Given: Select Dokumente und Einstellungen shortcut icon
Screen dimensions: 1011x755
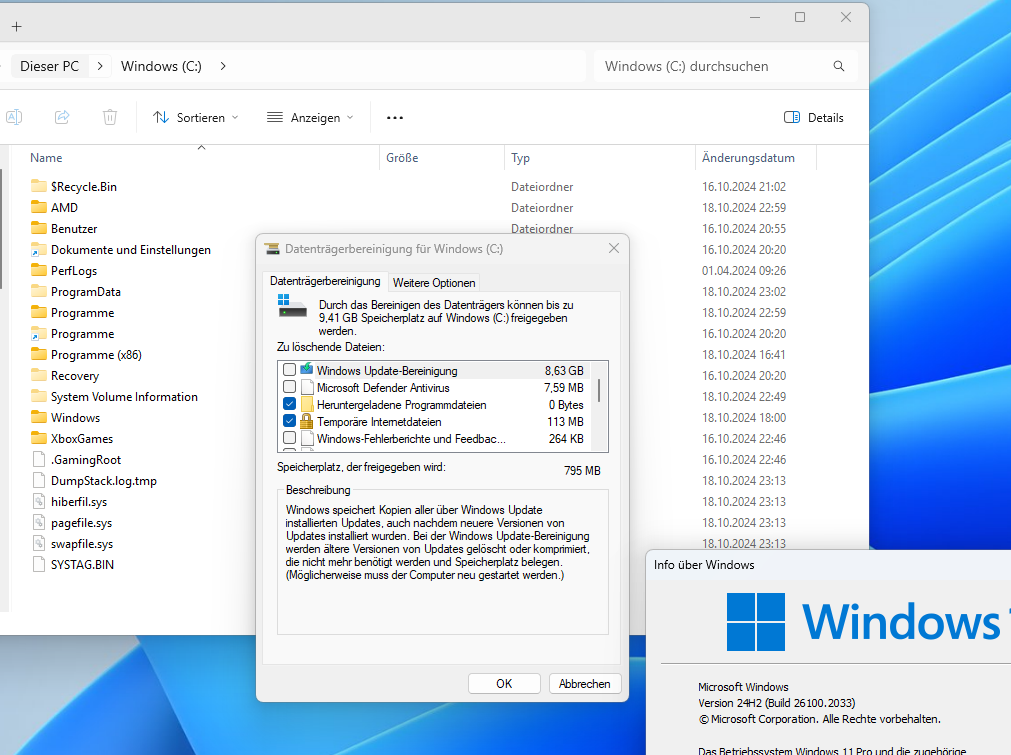Looking at the screenshot, I should [x=39, y=250].
